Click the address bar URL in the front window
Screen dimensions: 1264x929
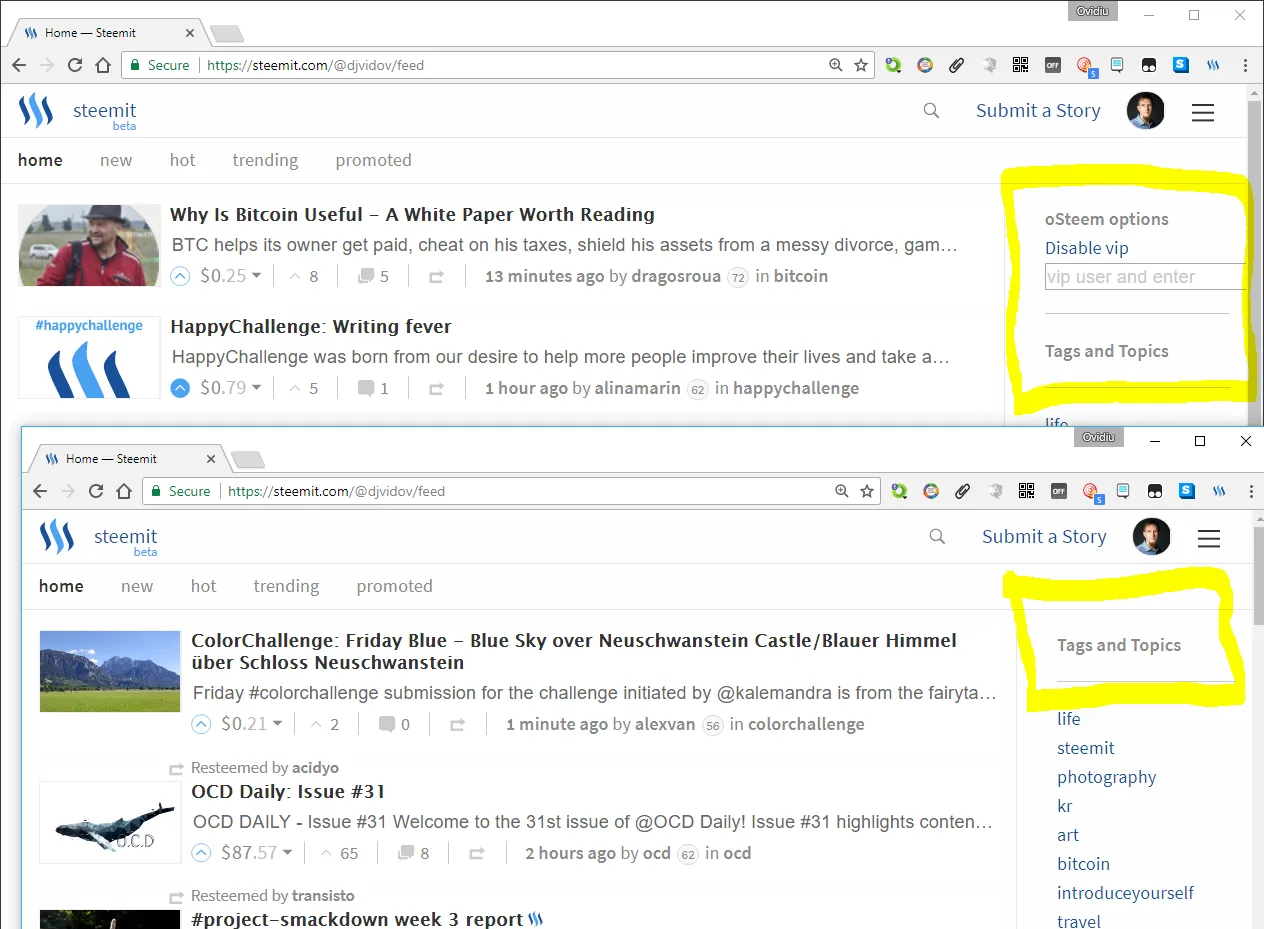tap(336, 491)
